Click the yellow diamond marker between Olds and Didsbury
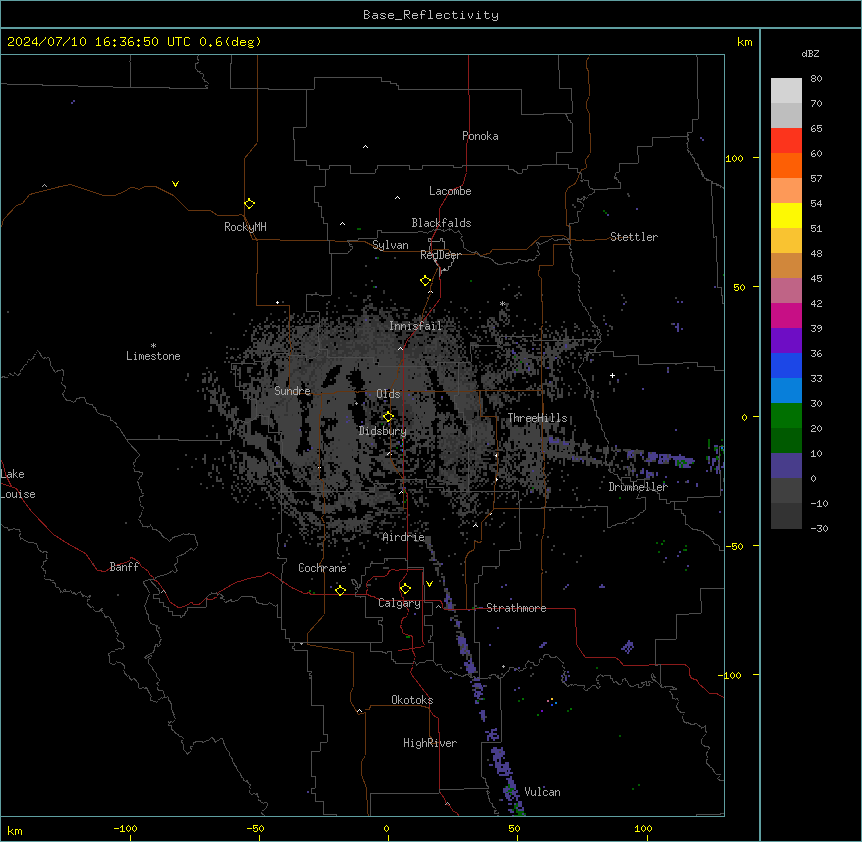862x842 pixels. click(388, 417)
